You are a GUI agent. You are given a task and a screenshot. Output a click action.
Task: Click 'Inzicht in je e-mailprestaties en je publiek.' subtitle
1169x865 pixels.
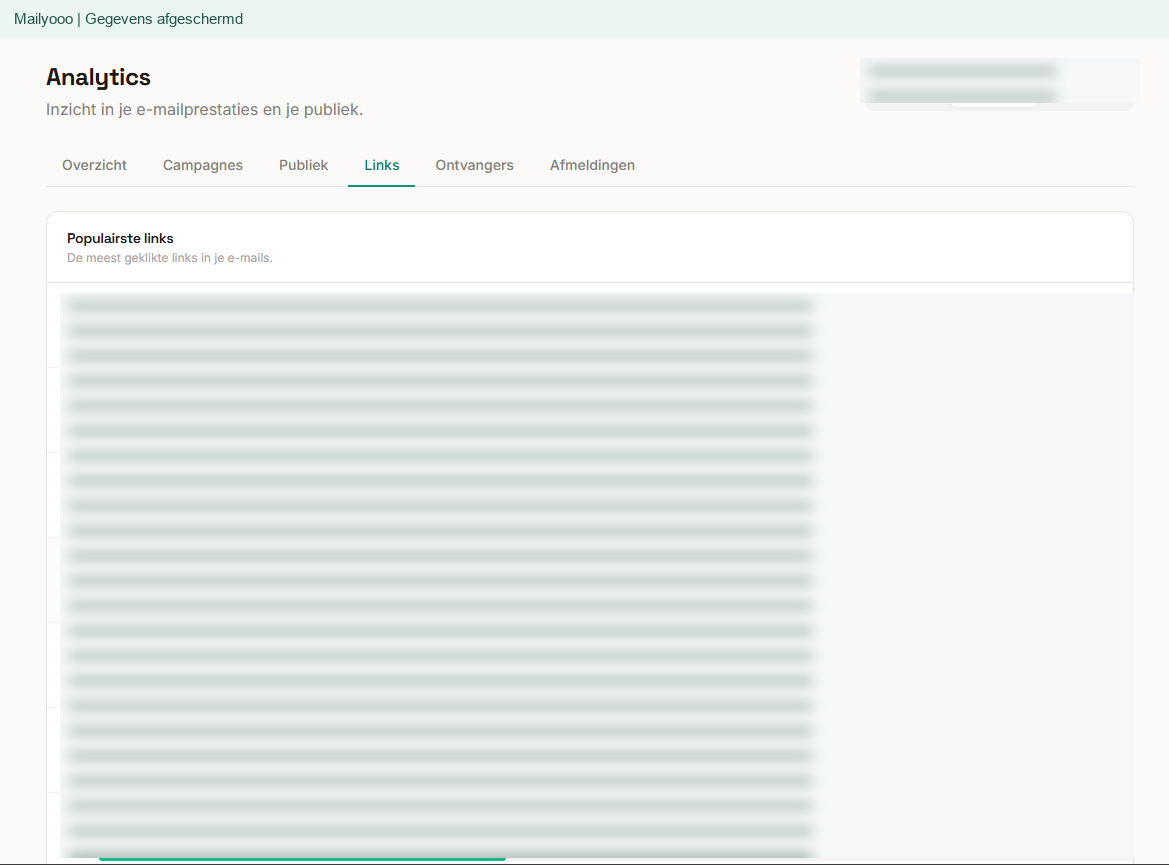click(x=204, y=110)
